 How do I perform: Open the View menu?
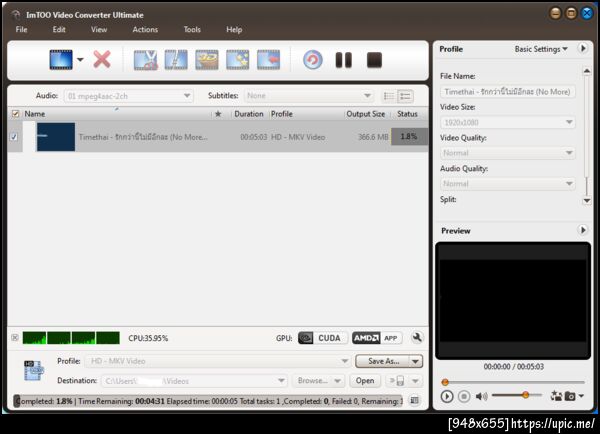[99, 29]
